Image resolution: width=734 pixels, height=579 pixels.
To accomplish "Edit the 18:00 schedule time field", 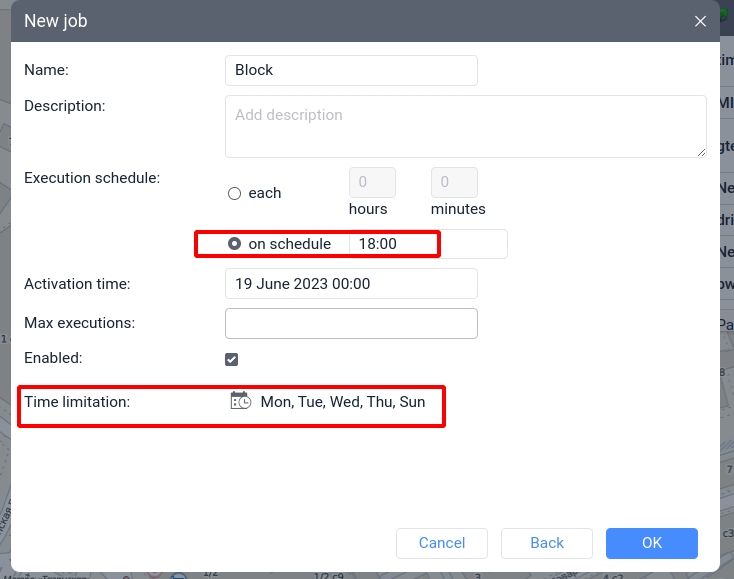I will pos(390,244).
